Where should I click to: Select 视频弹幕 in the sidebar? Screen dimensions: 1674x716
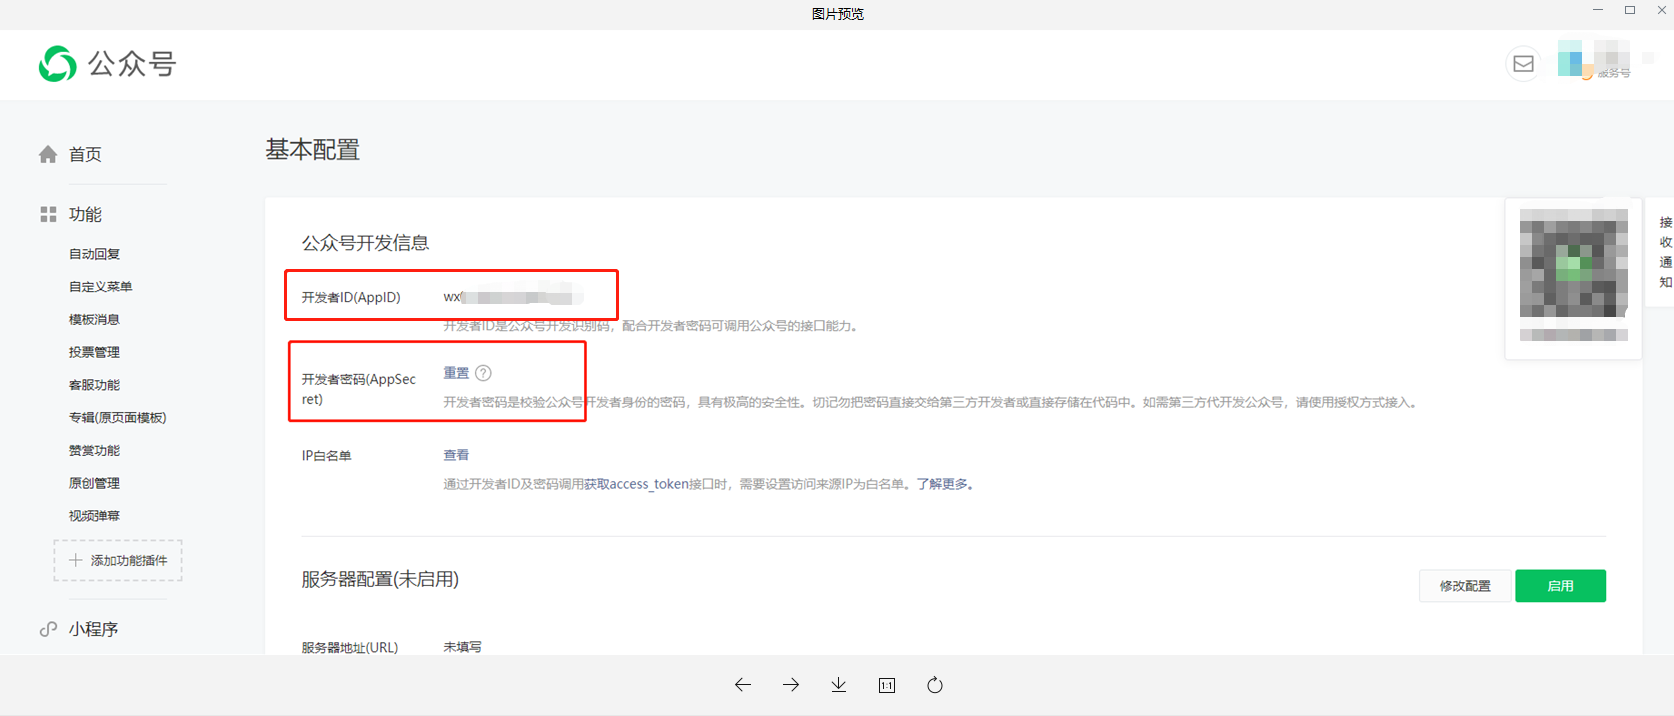(94, 516)
